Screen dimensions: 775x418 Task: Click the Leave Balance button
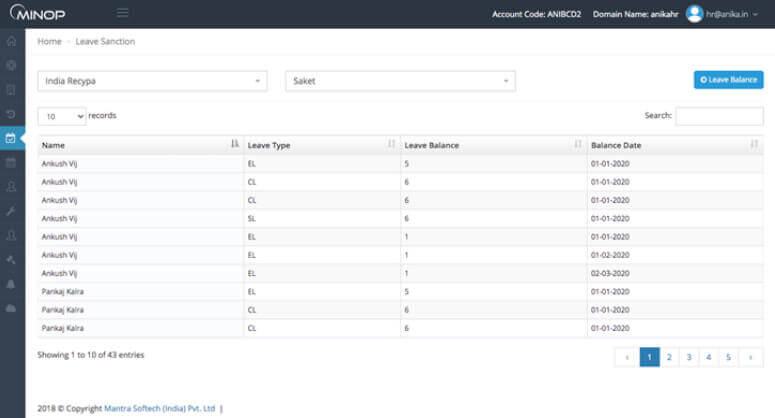tap(728, 79)
